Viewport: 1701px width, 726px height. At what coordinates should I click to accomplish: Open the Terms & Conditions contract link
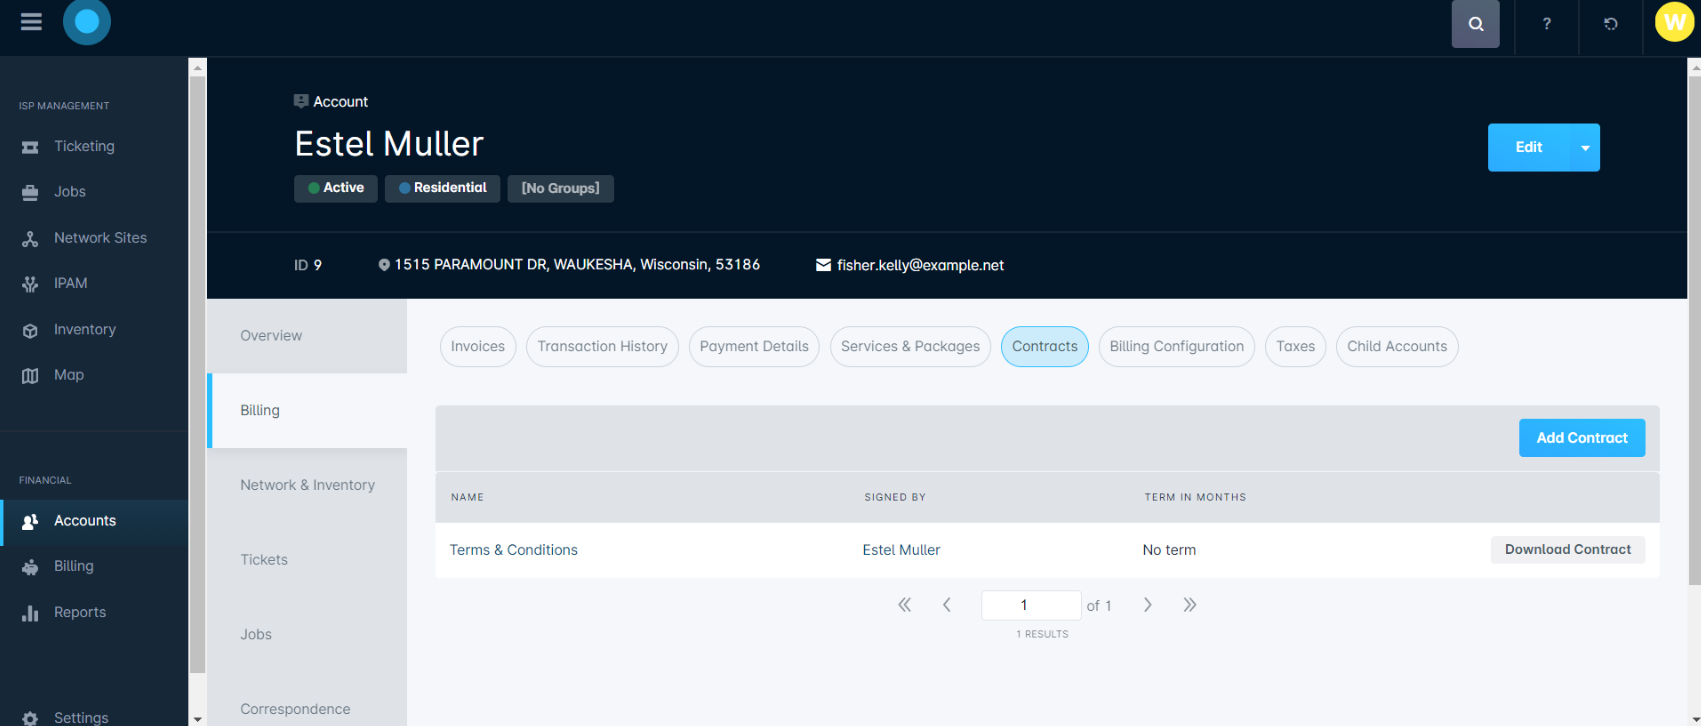[x=514, y=550]
